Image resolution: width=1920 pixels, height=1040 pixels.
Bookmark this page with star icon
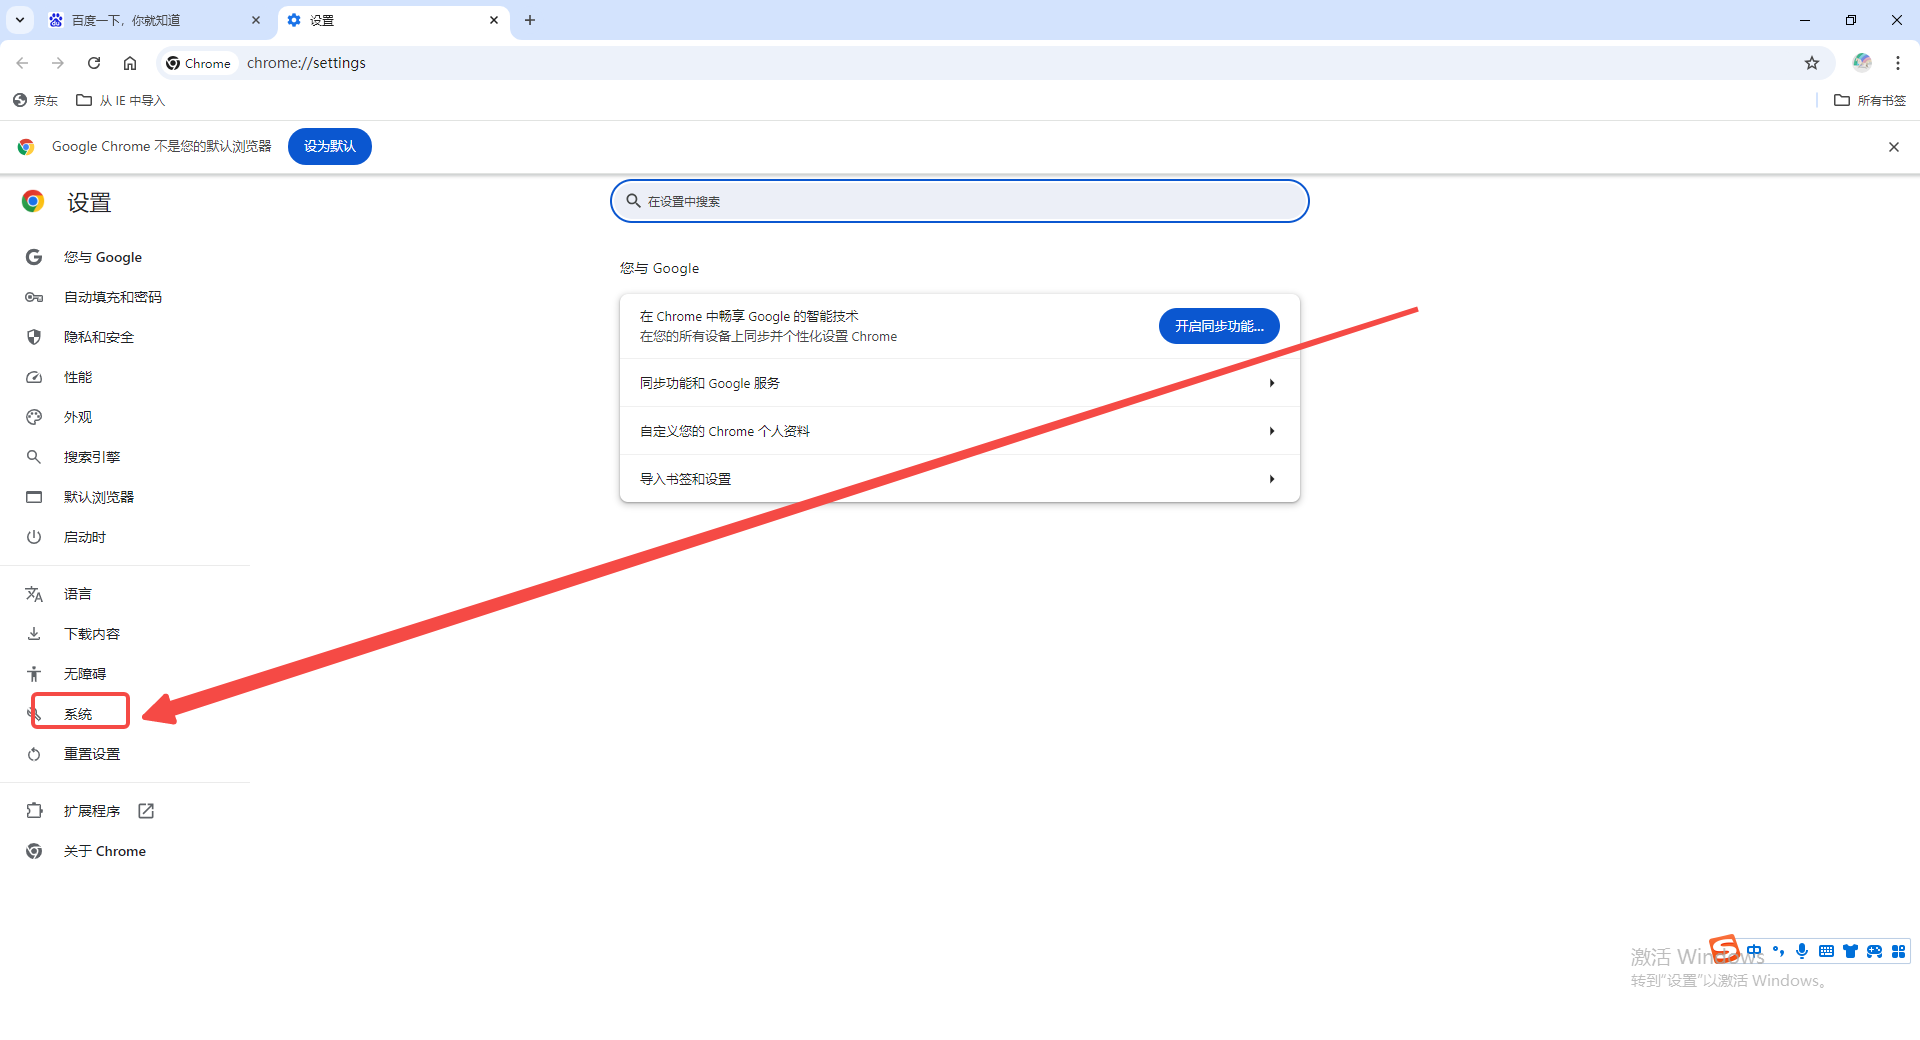coord(1812,63)
